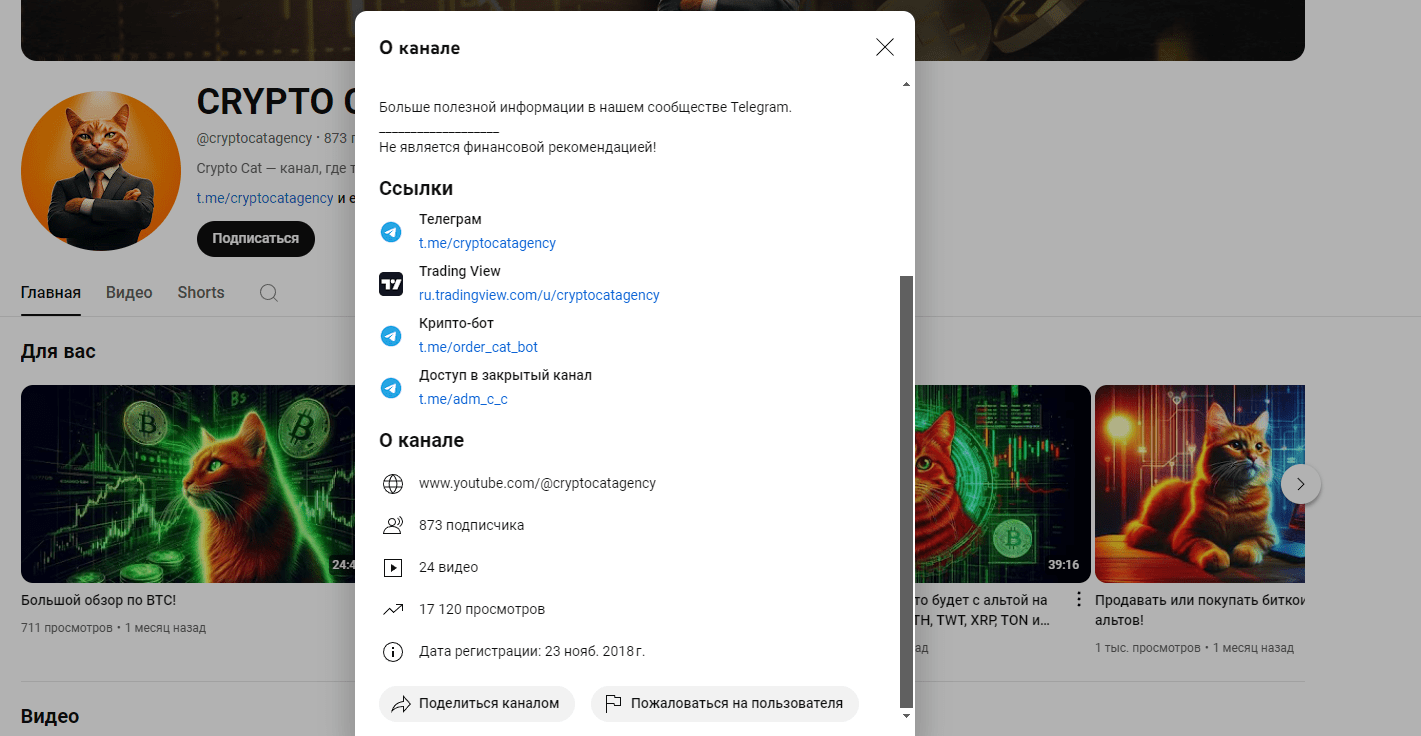Click info icon beside Дата регистрации

point(393,652)
